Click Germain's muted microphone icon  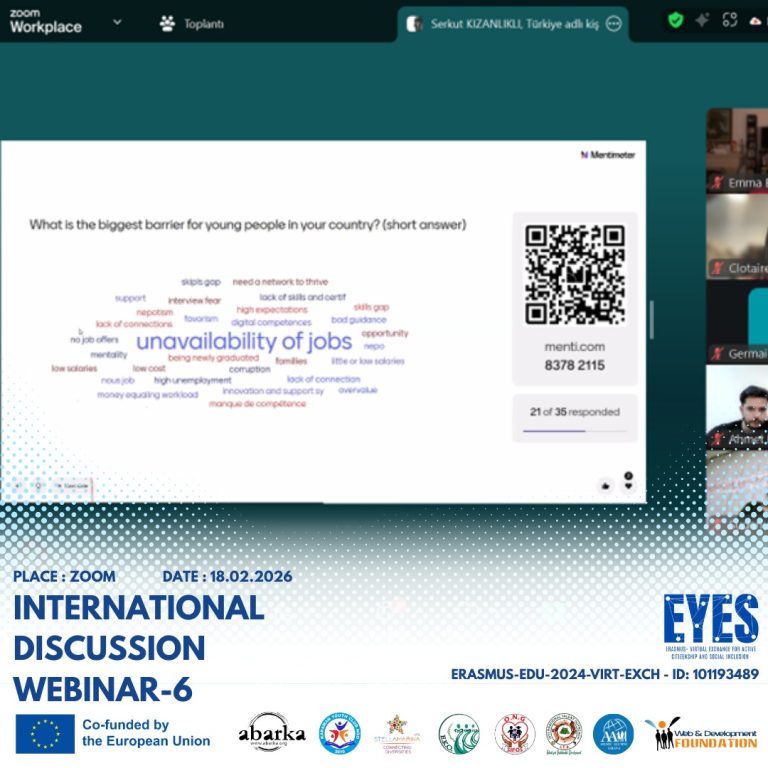(x=716, y=354)
